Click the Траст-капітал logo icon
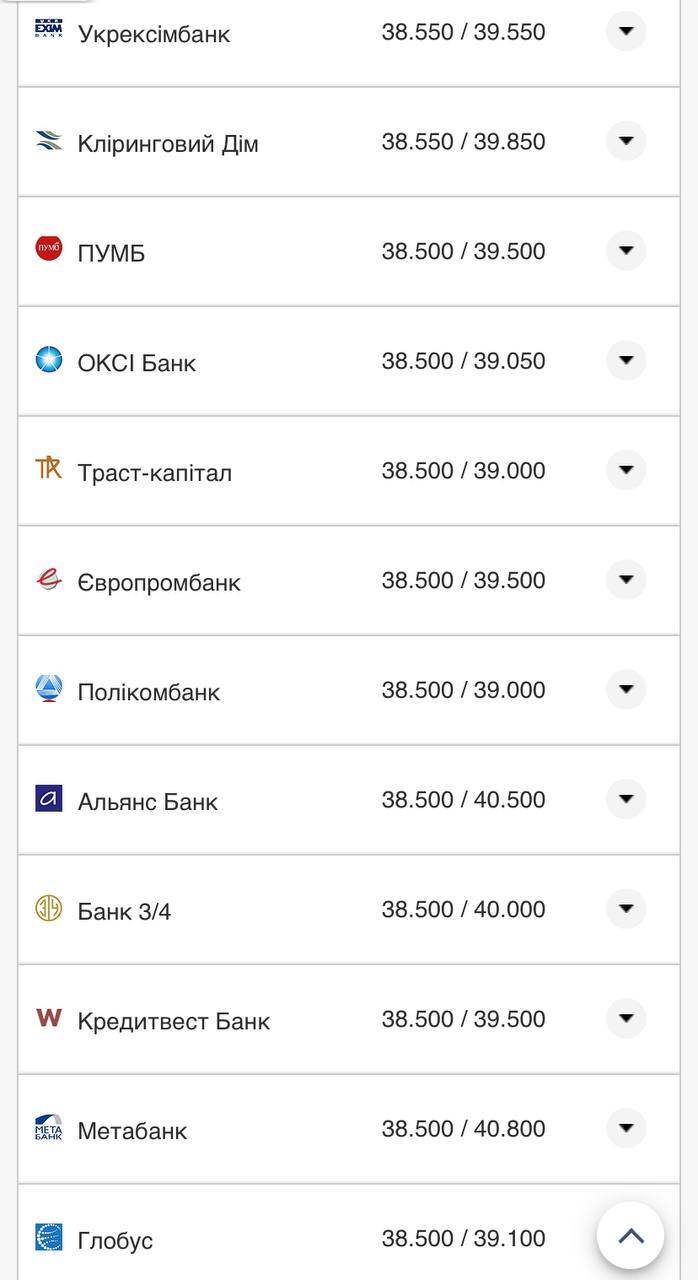 [48, 468]
